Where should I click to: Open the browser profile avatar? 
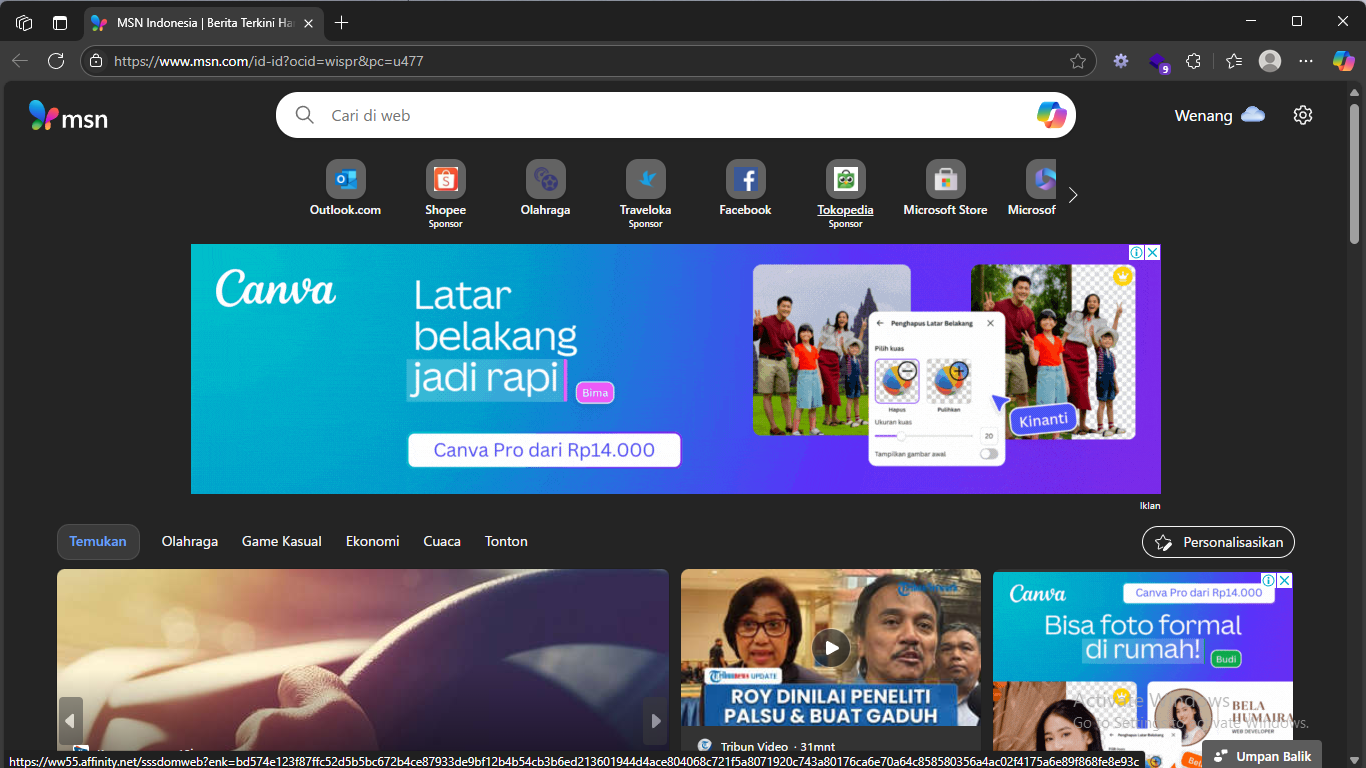[x=1270, y=61]
